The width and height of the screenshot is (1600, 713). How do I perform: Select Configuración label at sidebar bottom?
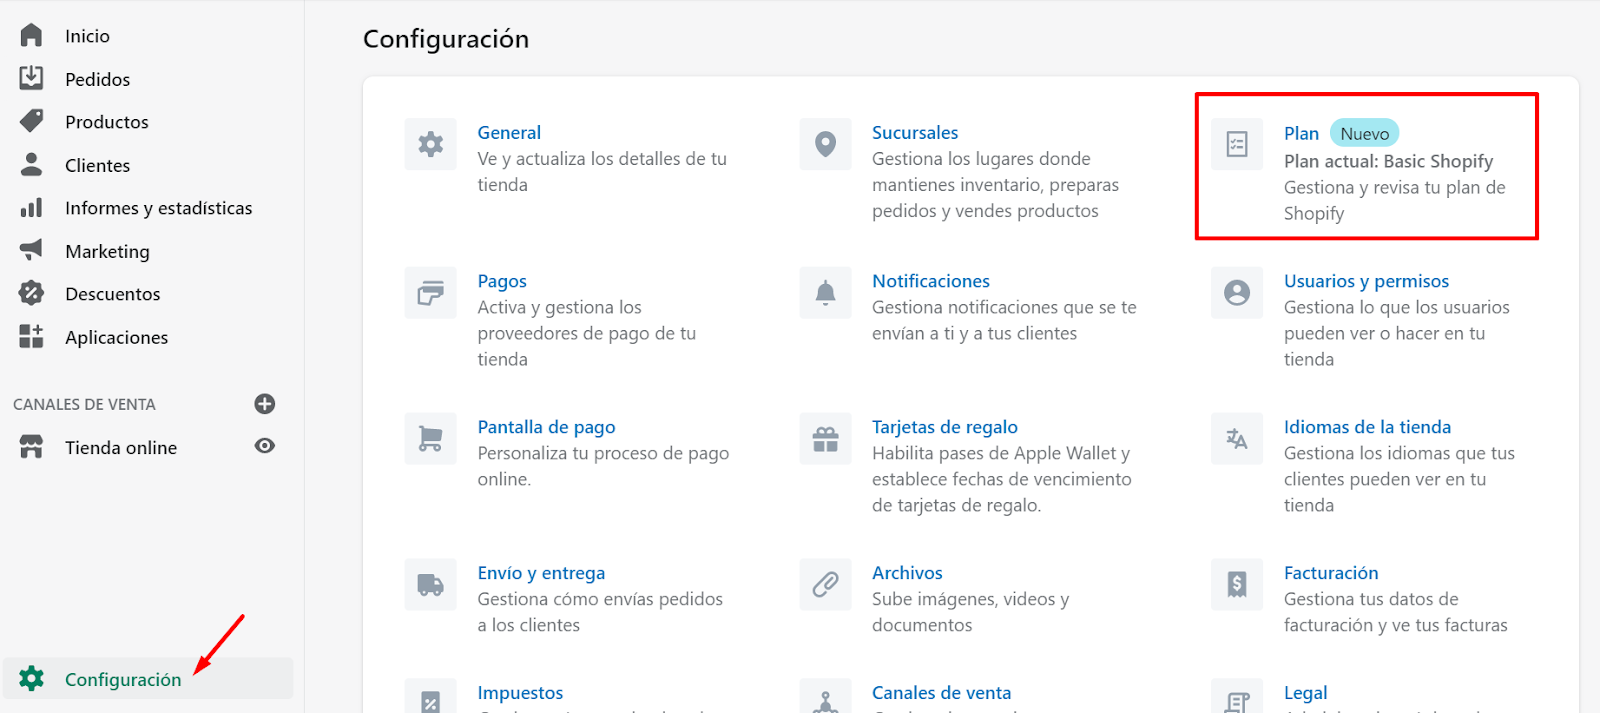tap(123, 679)
